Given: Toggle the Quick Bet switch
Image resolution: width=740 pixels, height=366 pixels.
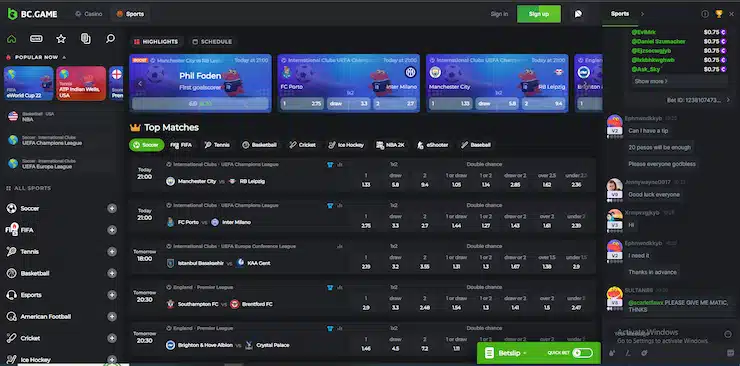Looking at the screenshot, I should coord(582,353).
